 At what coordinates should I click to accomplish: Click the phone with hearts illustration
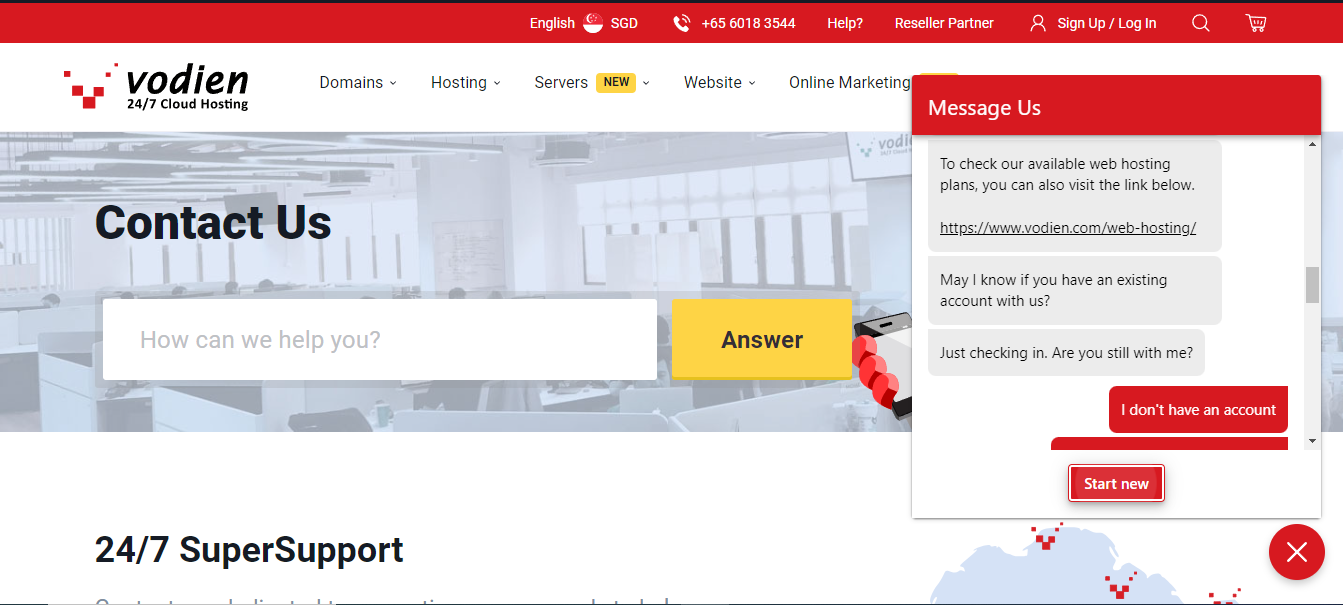coord(882,365)
